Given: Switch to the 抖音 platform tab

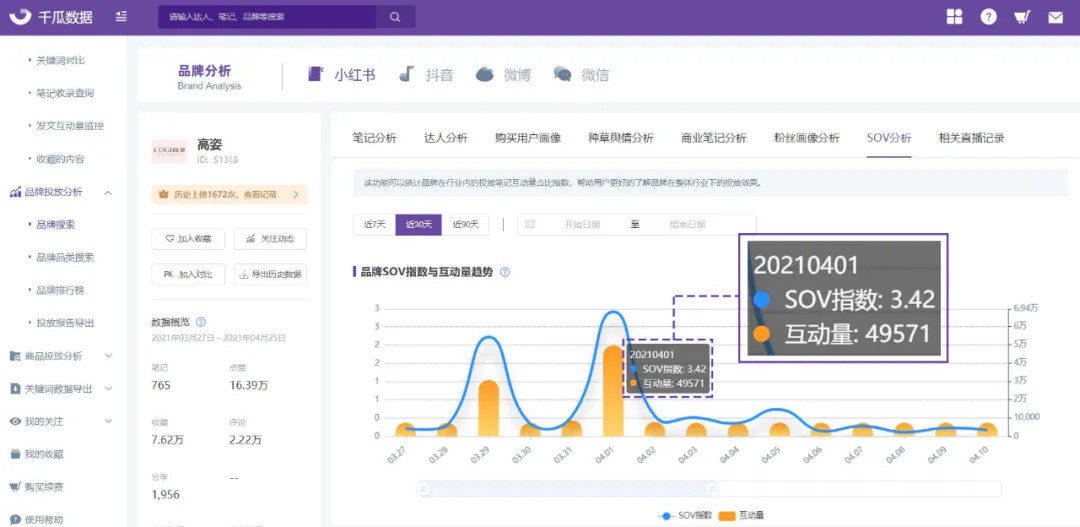Looking at the screenshot, I should pyautogui.click(x=427, y=75).
